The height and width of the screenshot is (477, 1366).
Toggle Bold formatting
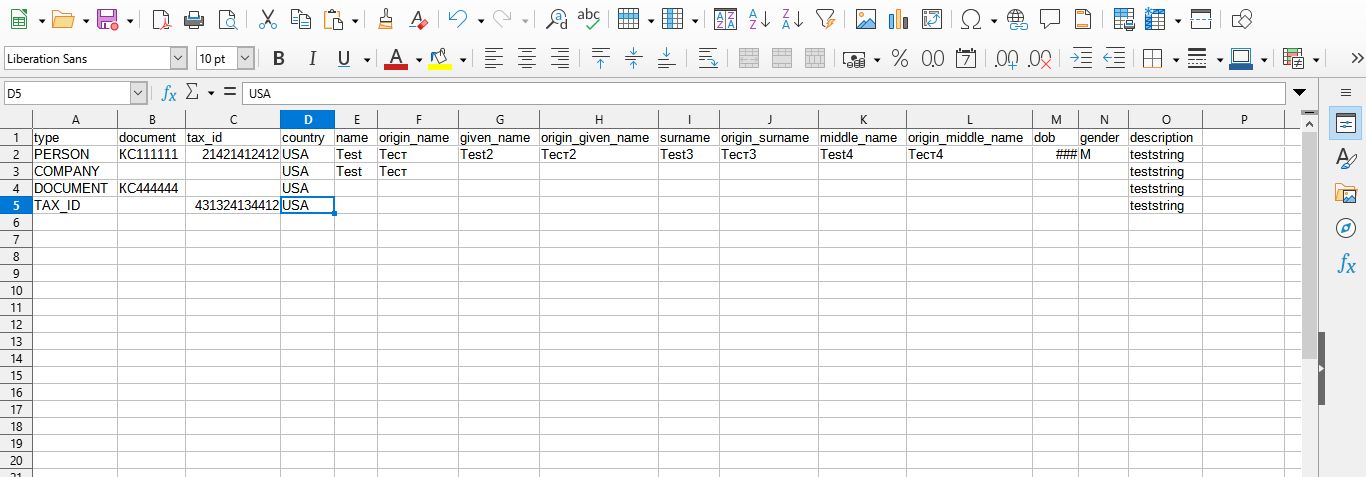[x=278, y=59]
